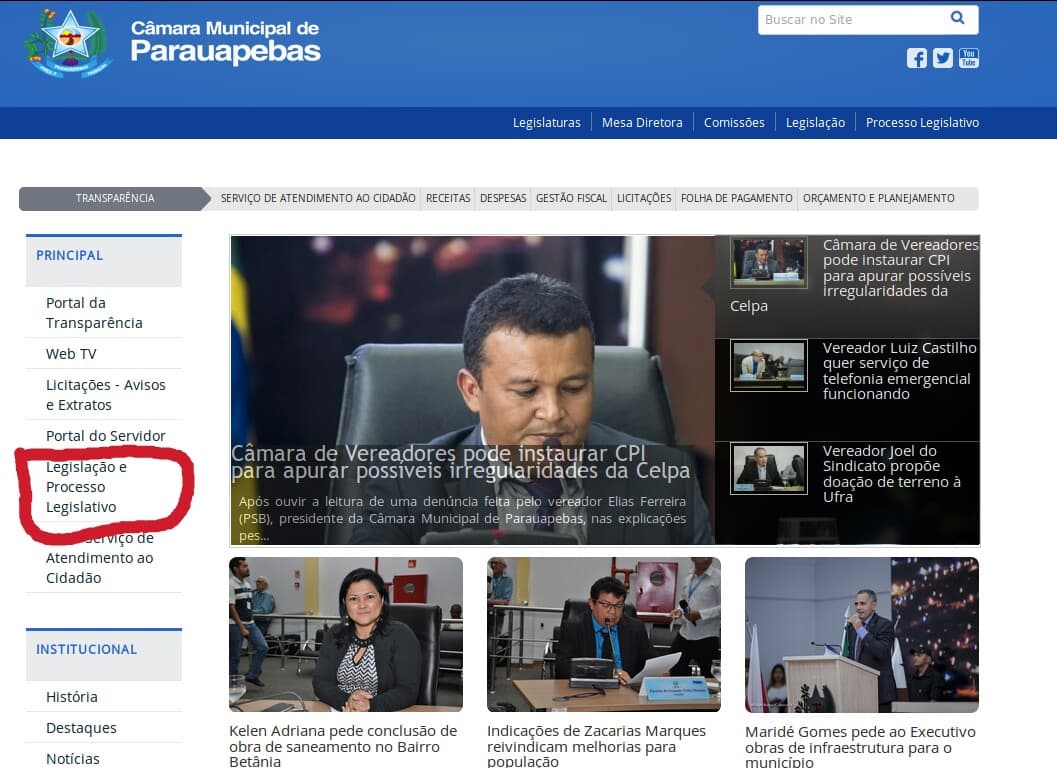The width and height of the screenshot is (1057, 768).
Task: Open the Legislaturas menu item
Action: point(547,123)
